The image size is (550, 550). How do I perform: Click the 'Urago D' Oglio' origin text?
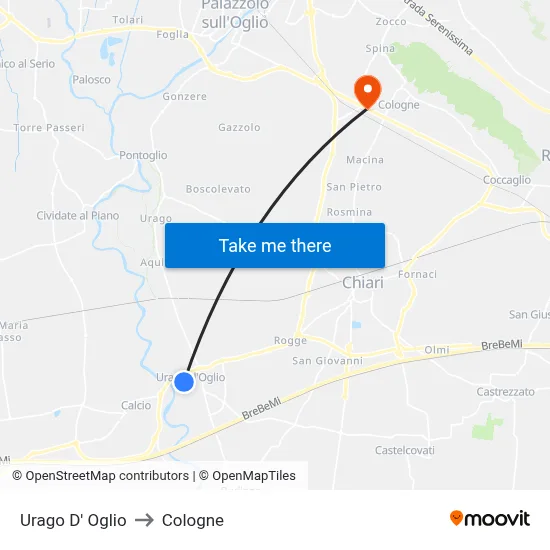click(73, 521)
